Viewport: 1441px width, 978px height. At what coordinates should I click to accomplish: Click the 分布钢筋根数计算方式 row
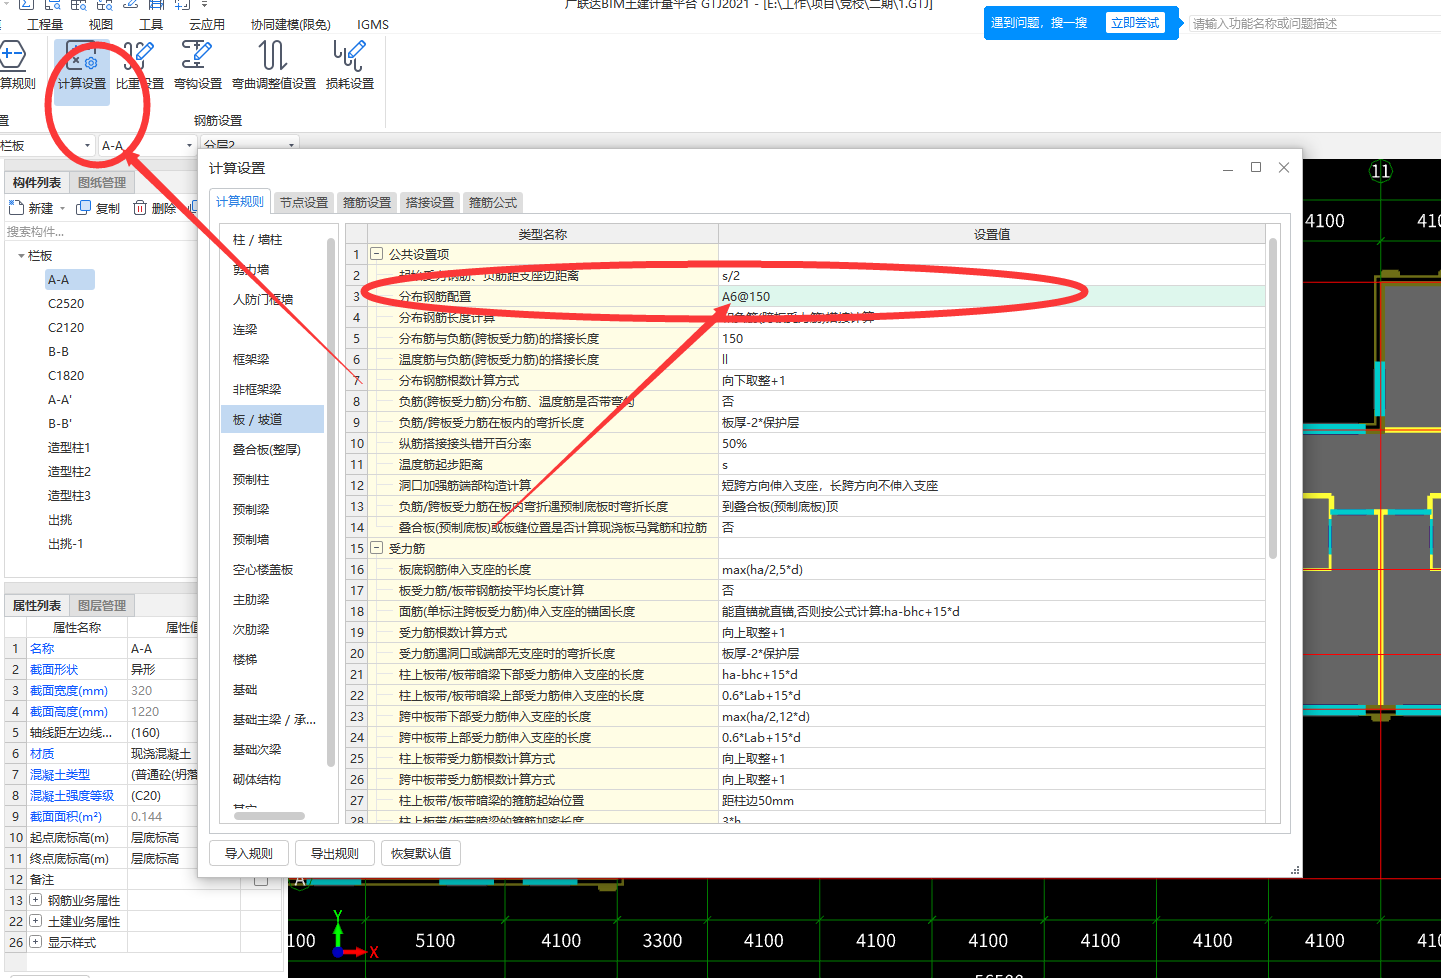(806, 380)
